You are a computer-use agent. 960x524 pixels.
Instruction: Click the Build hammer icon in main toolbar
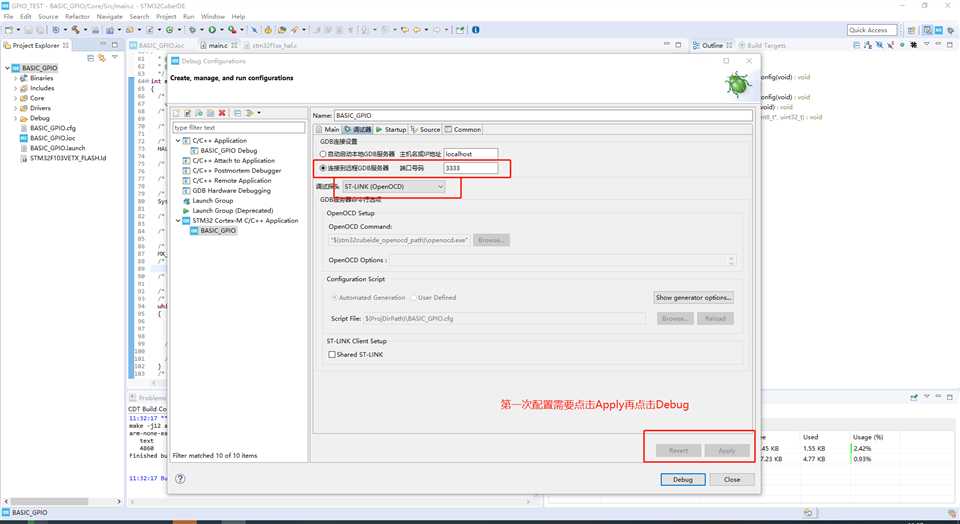[75, 29]
